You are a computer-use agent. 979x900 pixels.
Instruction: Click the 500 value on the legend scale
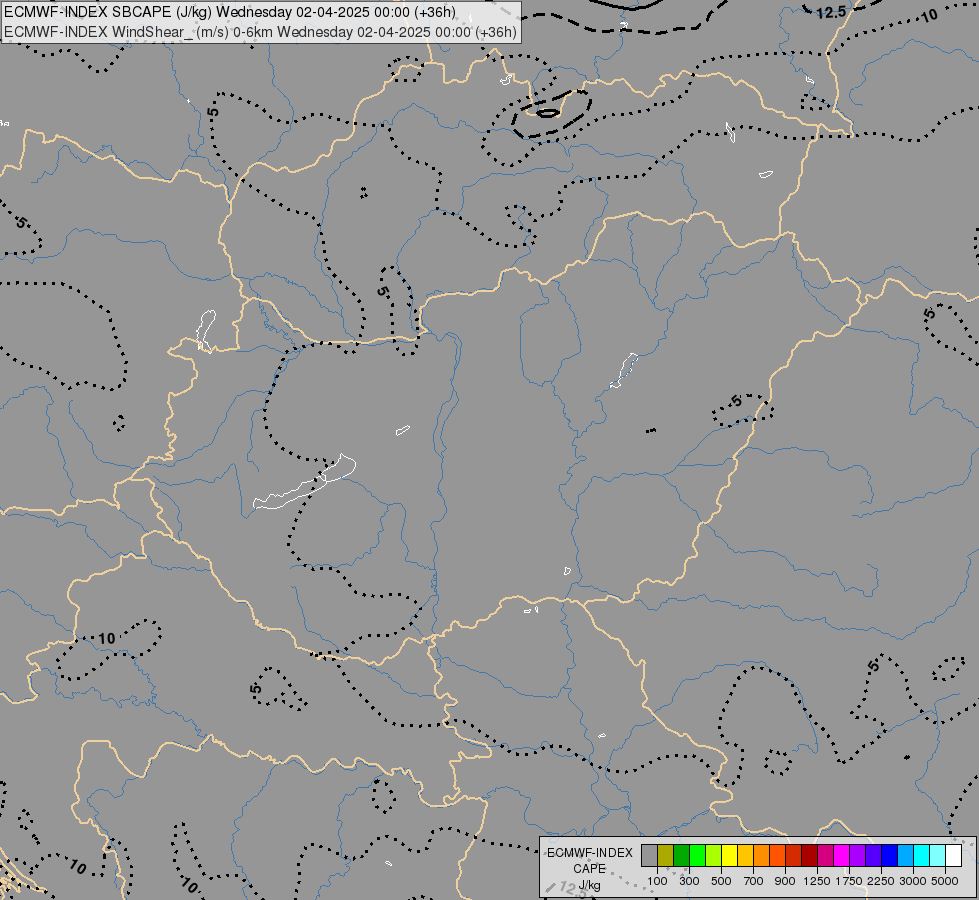coord(721,881)
